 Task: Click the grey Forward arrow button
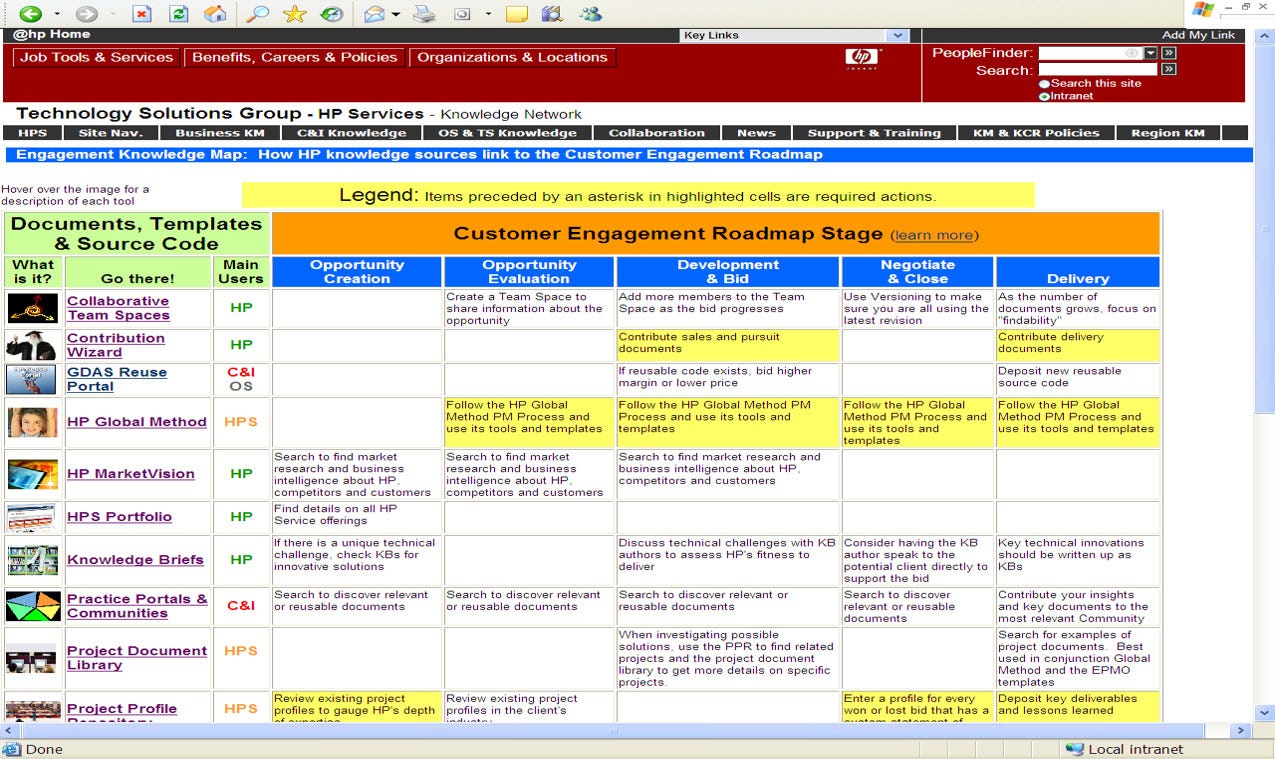87,14
